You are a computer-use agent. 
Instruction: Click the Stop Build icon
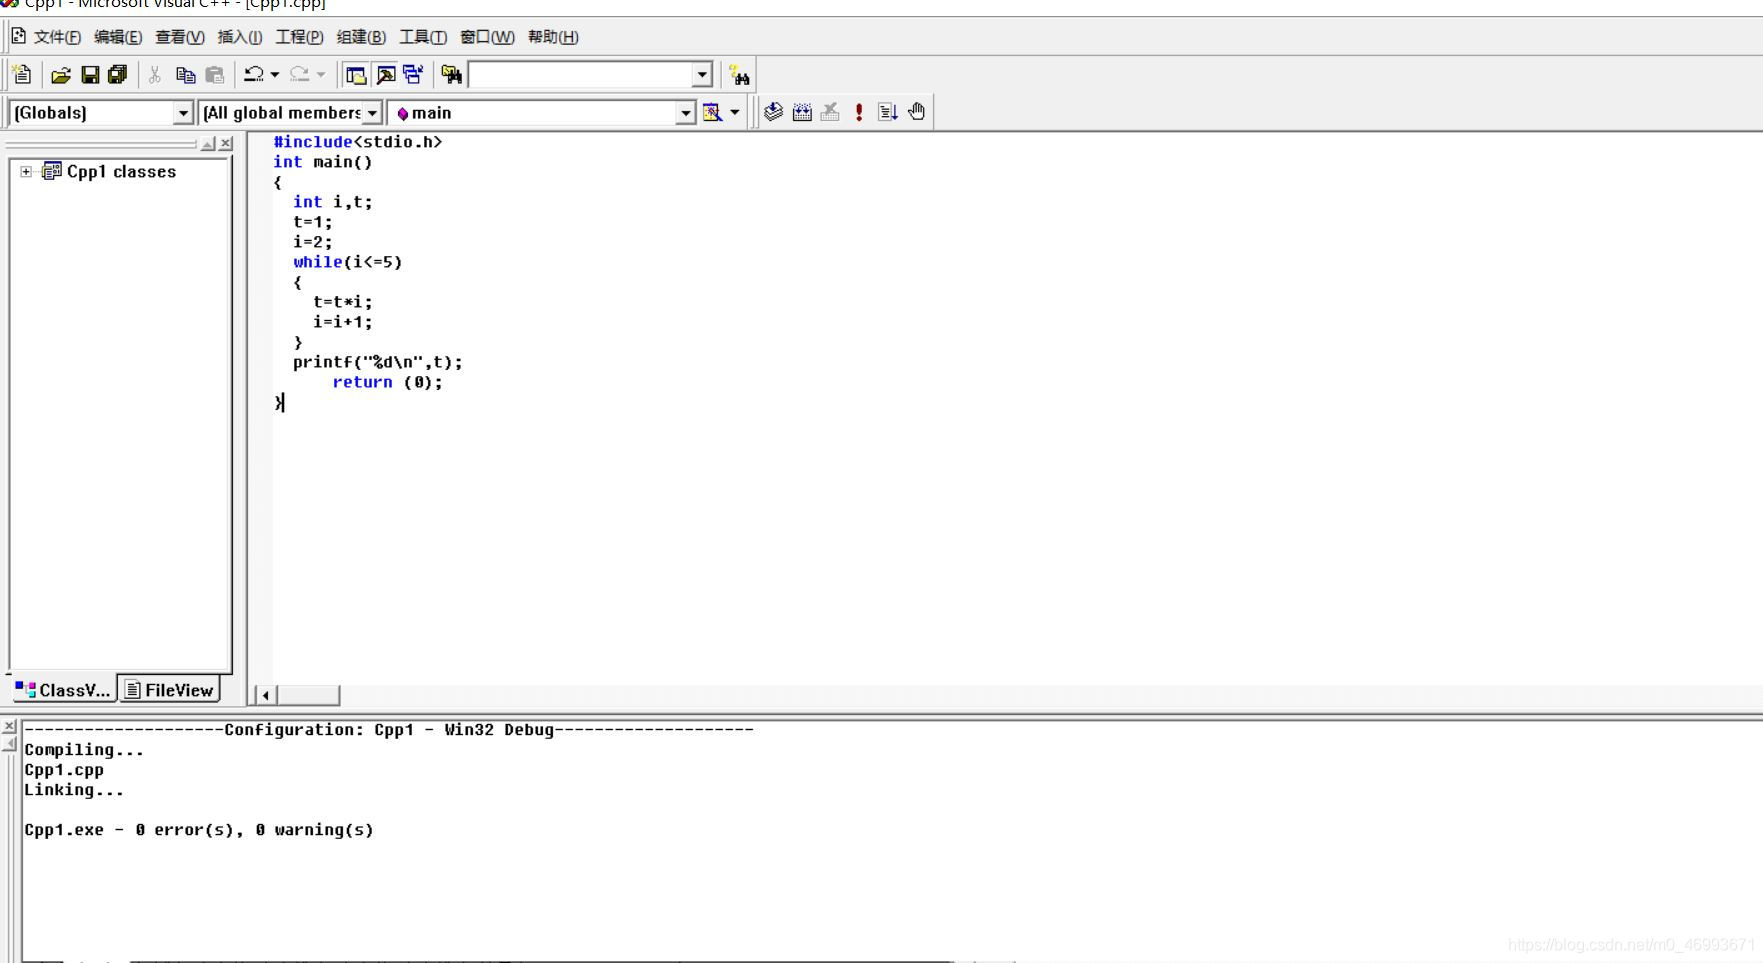coord(830,112)
